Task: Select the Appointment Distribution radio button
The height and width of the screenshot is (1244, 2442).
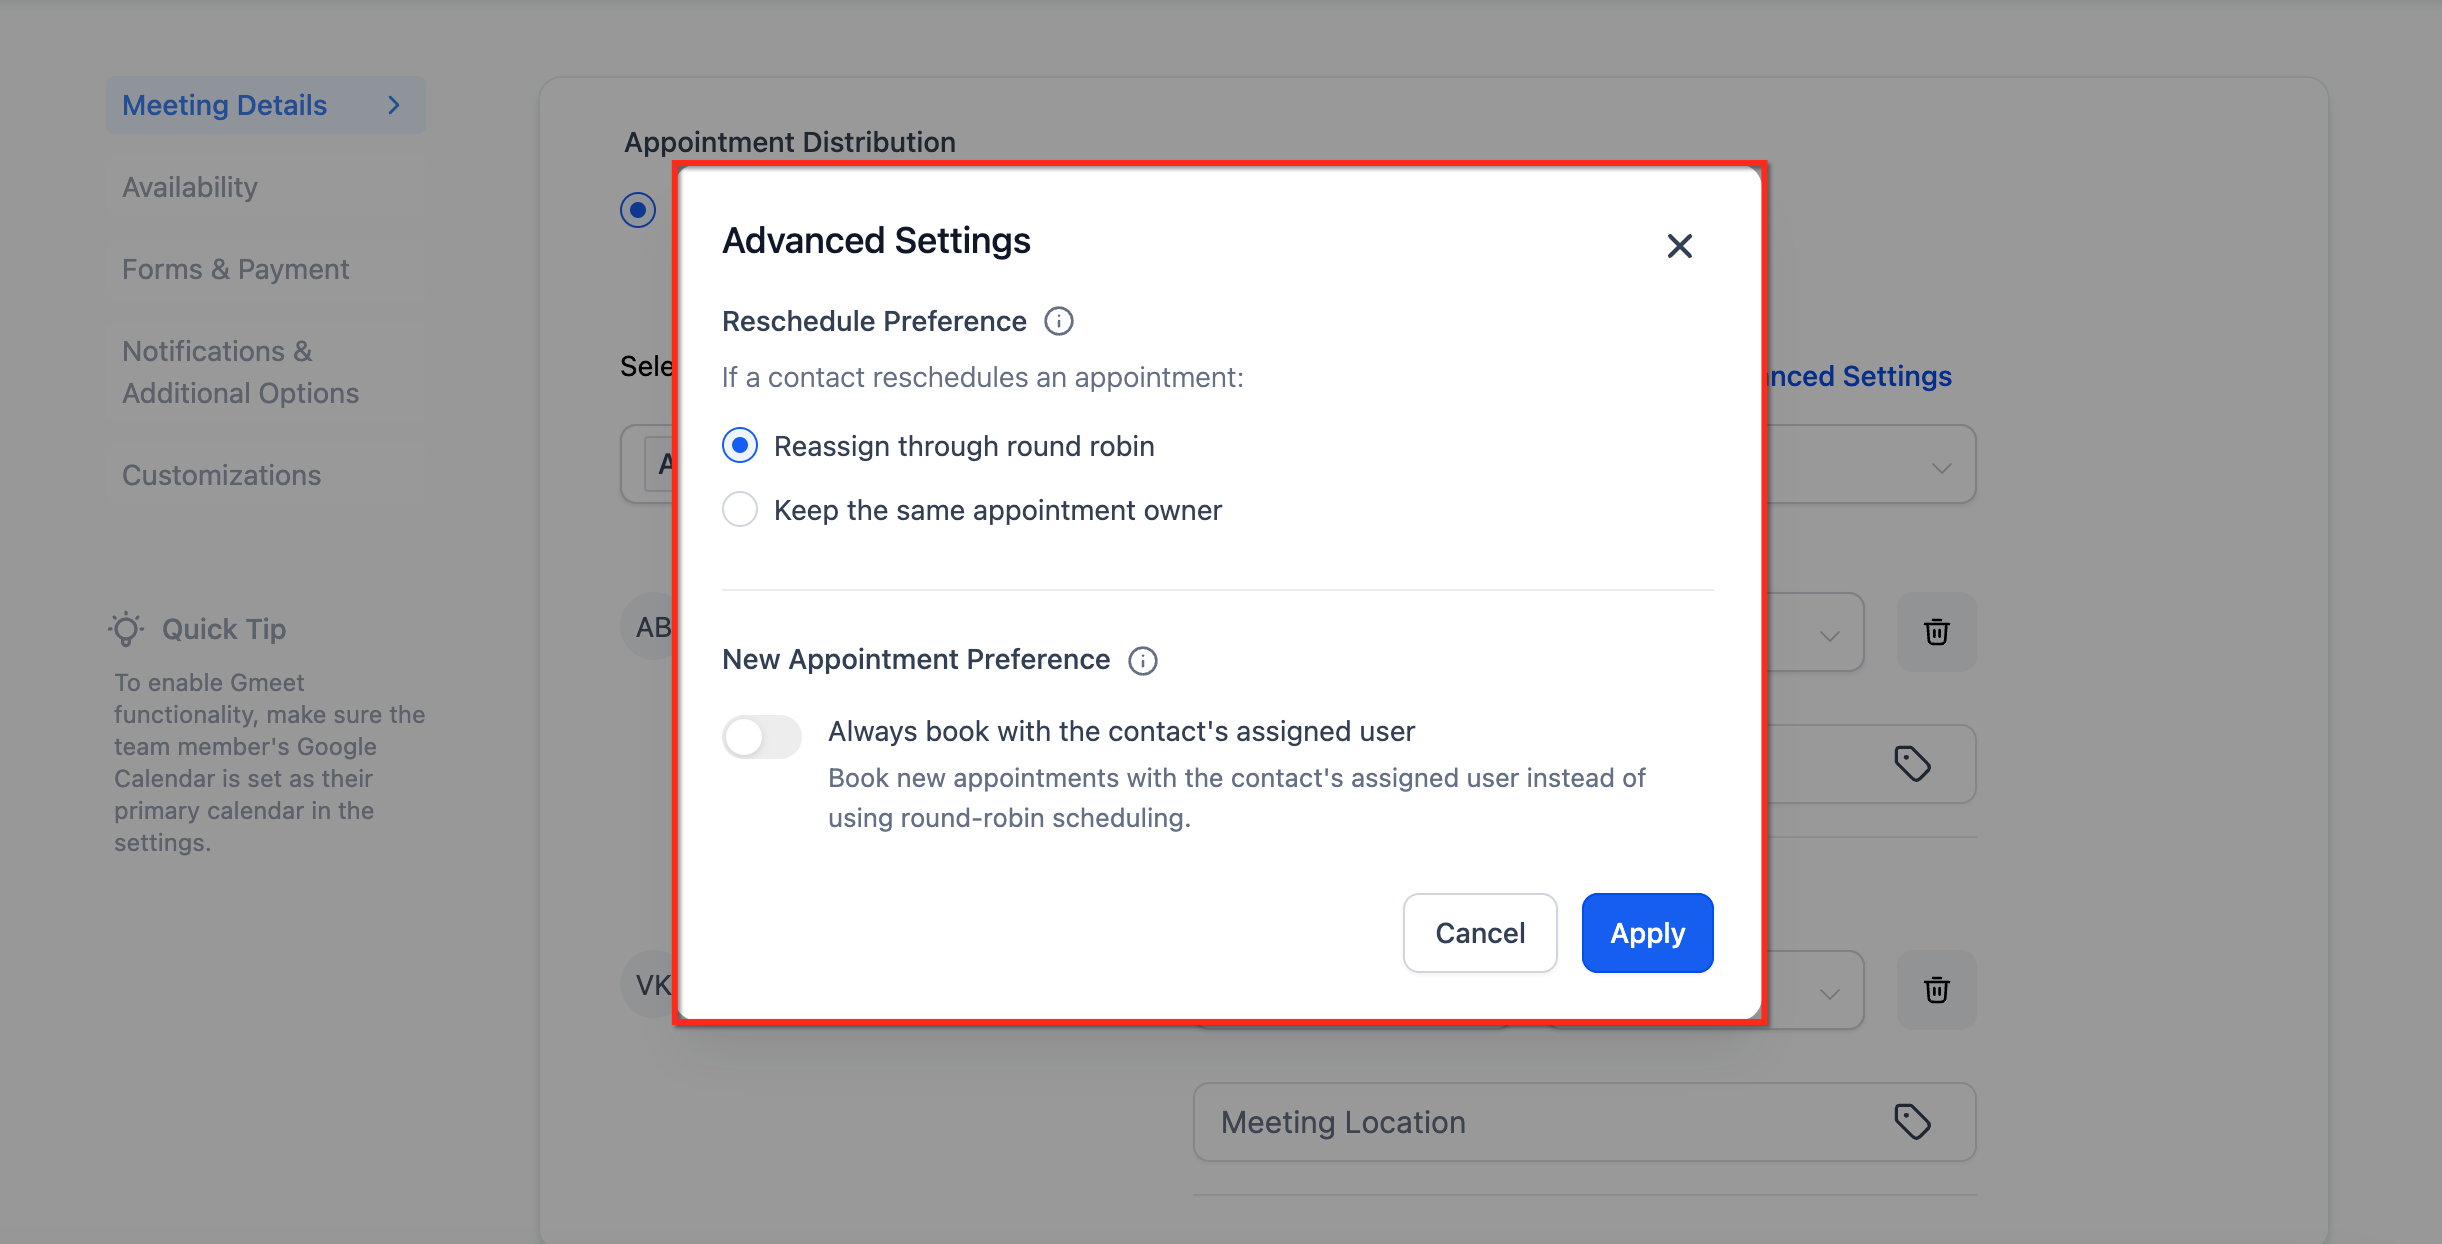Action: 638,210
